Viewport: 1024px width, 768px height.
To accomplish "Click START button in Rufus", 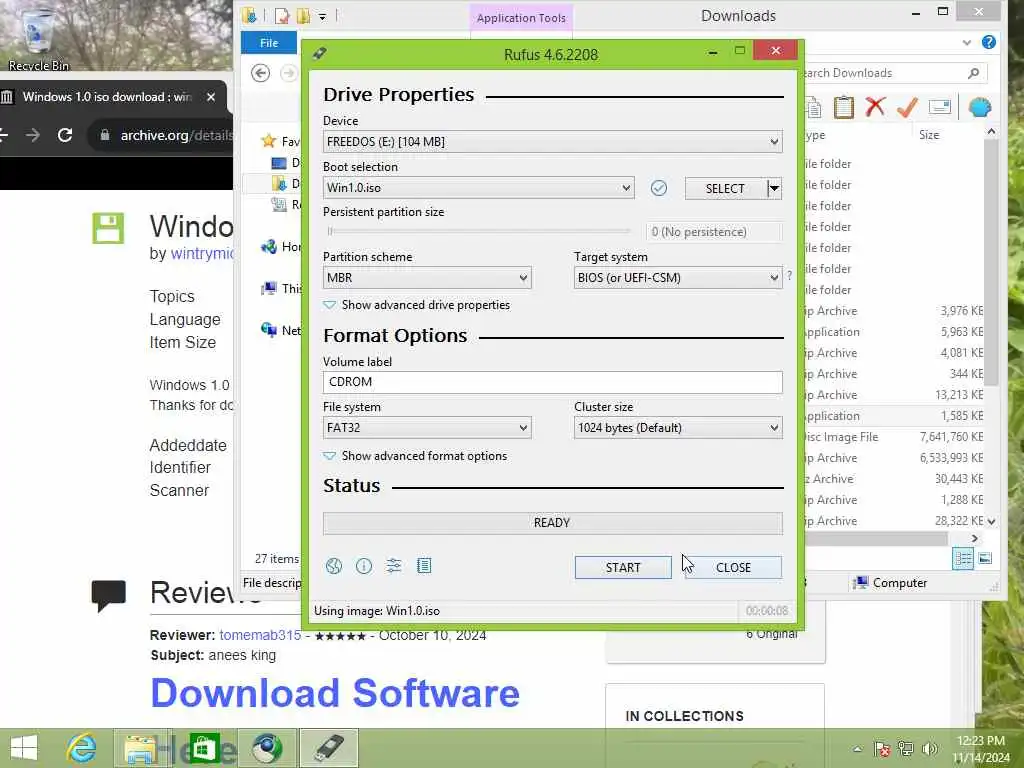I will [623, 568].
